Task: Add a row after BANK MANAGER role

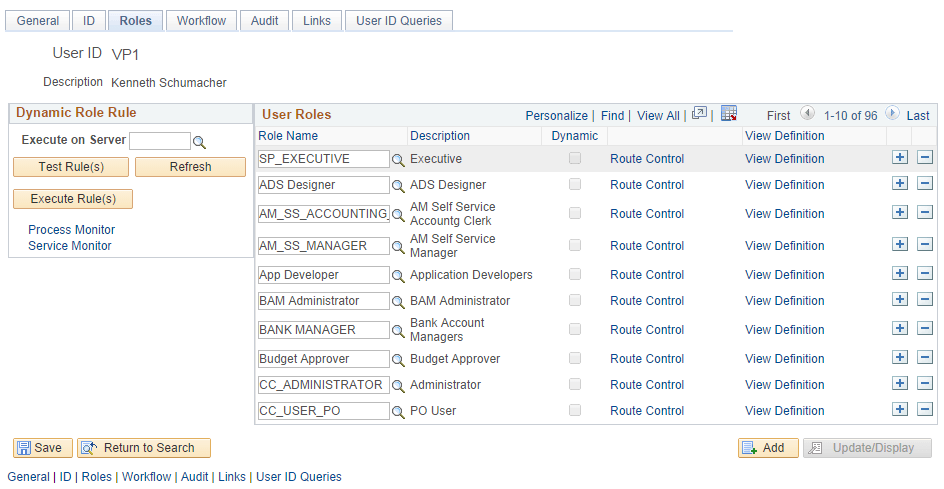Action: pyautogui.click(x=899, y=328)
